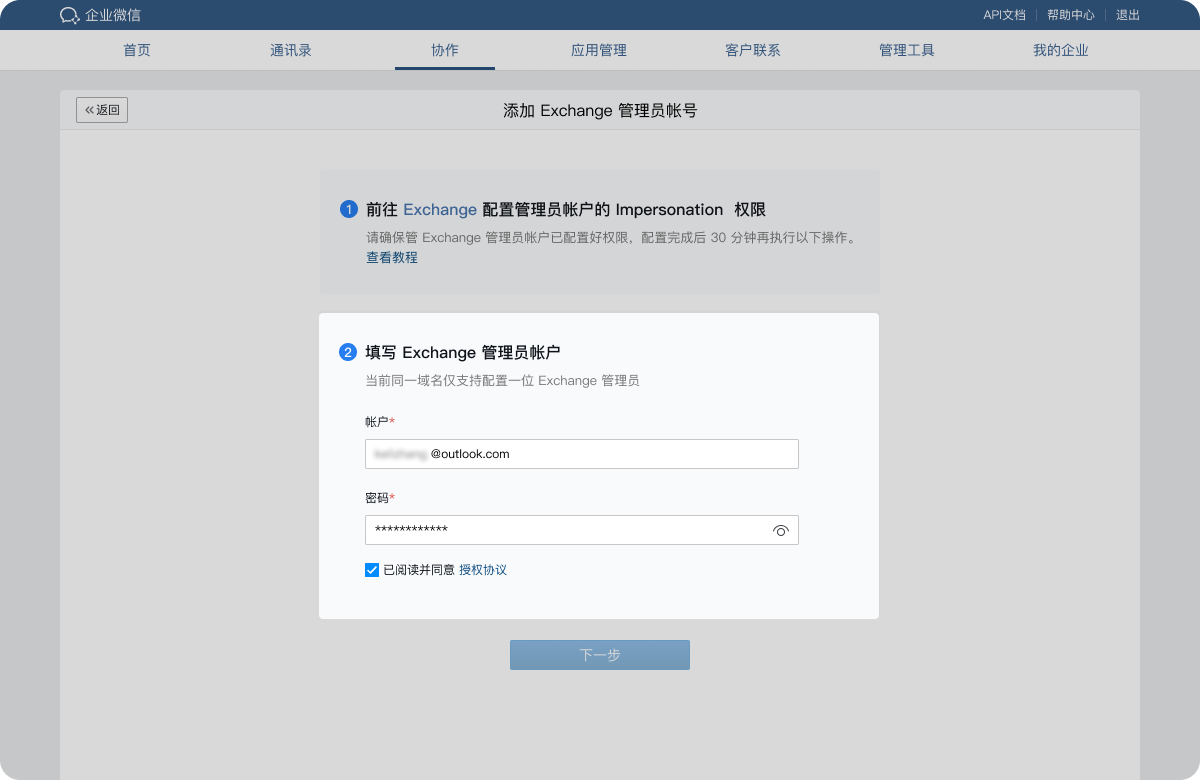The width and height of the screenshot is (1200, 780).
Task: Open the 首页 tab
Action: pyautogui.click(x=137, y=50)
